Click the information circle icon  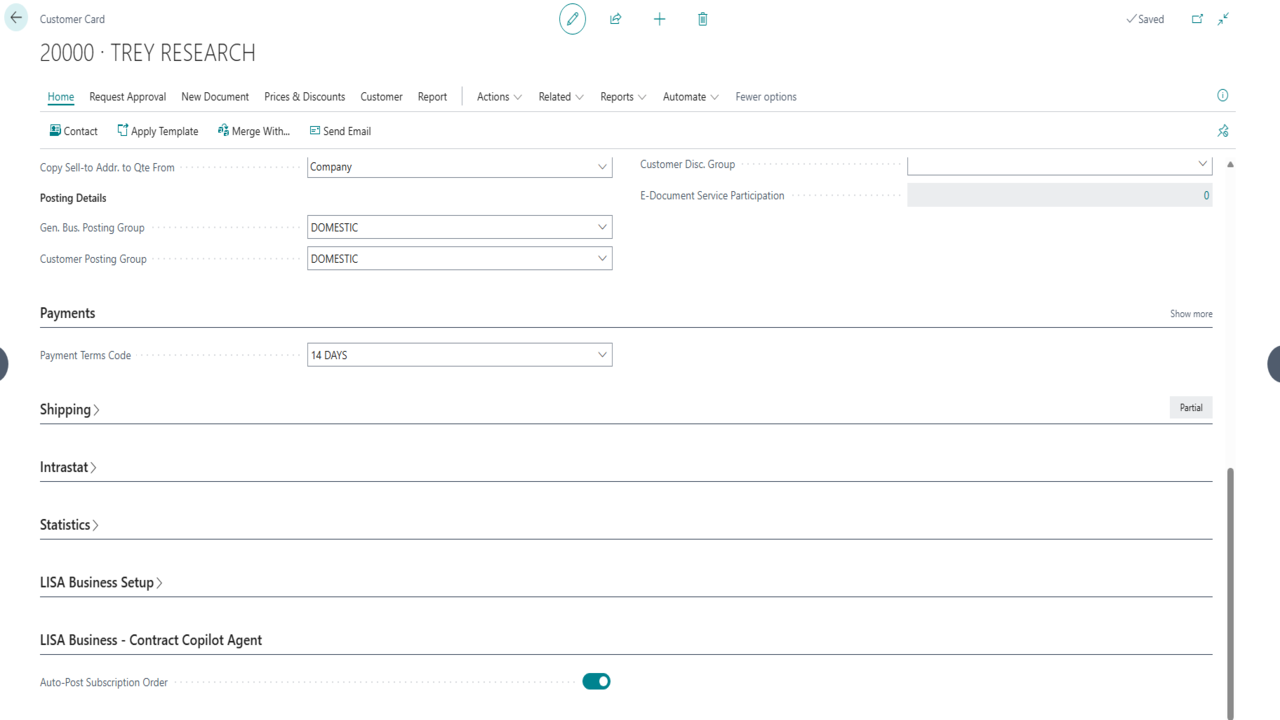1222,96
